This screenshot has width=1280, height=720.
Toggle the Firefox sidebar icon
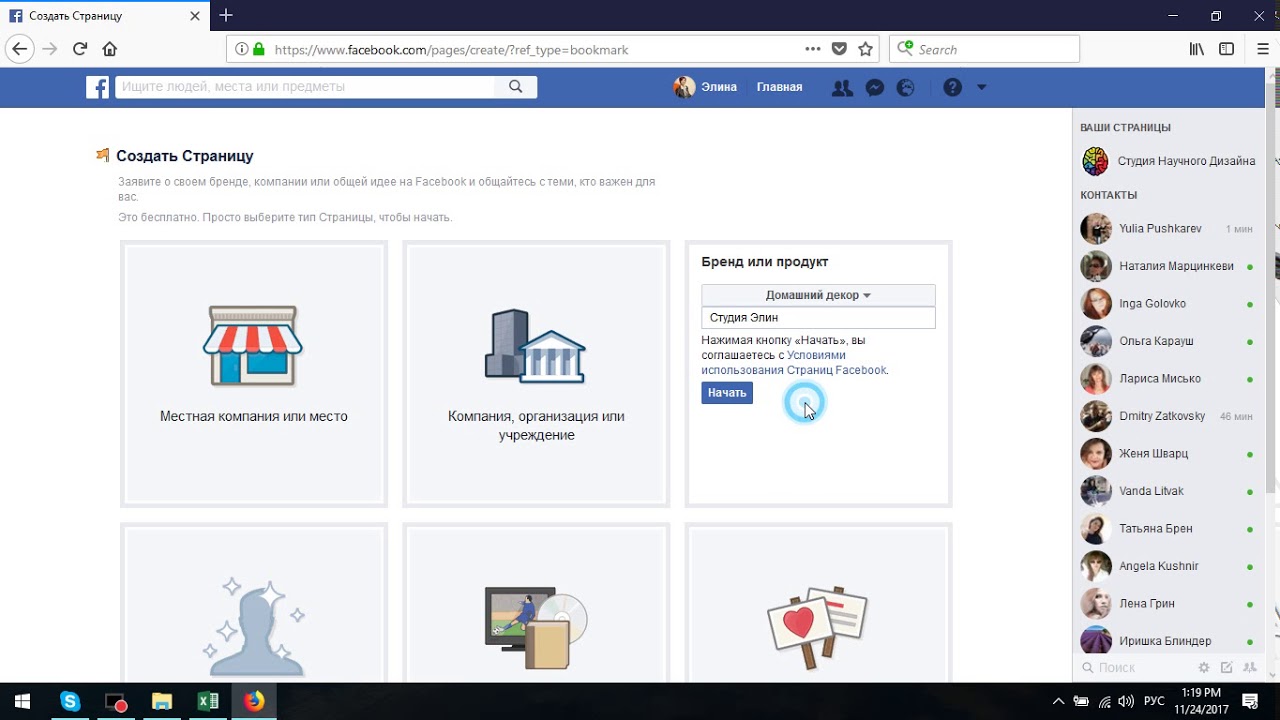[x=1226, y=49]
